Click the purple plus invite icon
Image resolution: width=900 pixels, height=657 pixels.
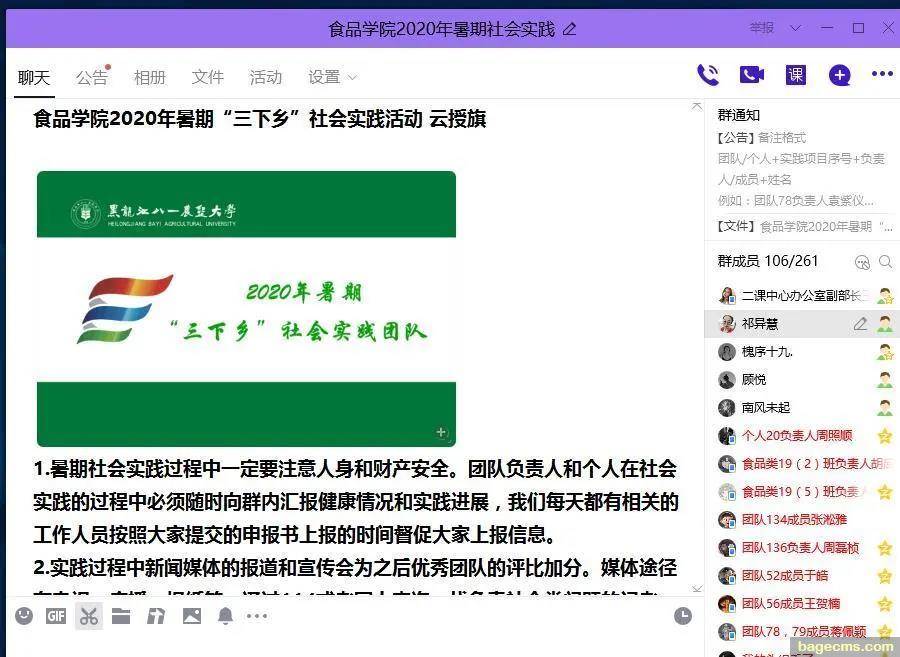(839, 75)
